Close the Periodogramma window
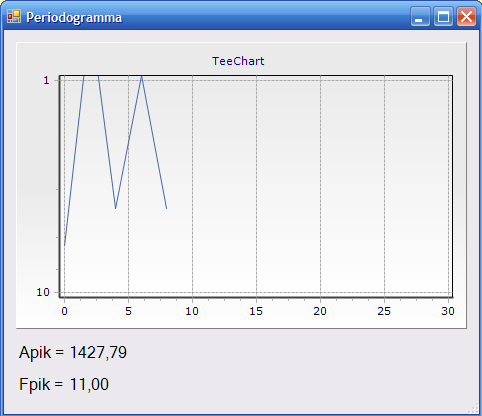 [x=466, y=16]
